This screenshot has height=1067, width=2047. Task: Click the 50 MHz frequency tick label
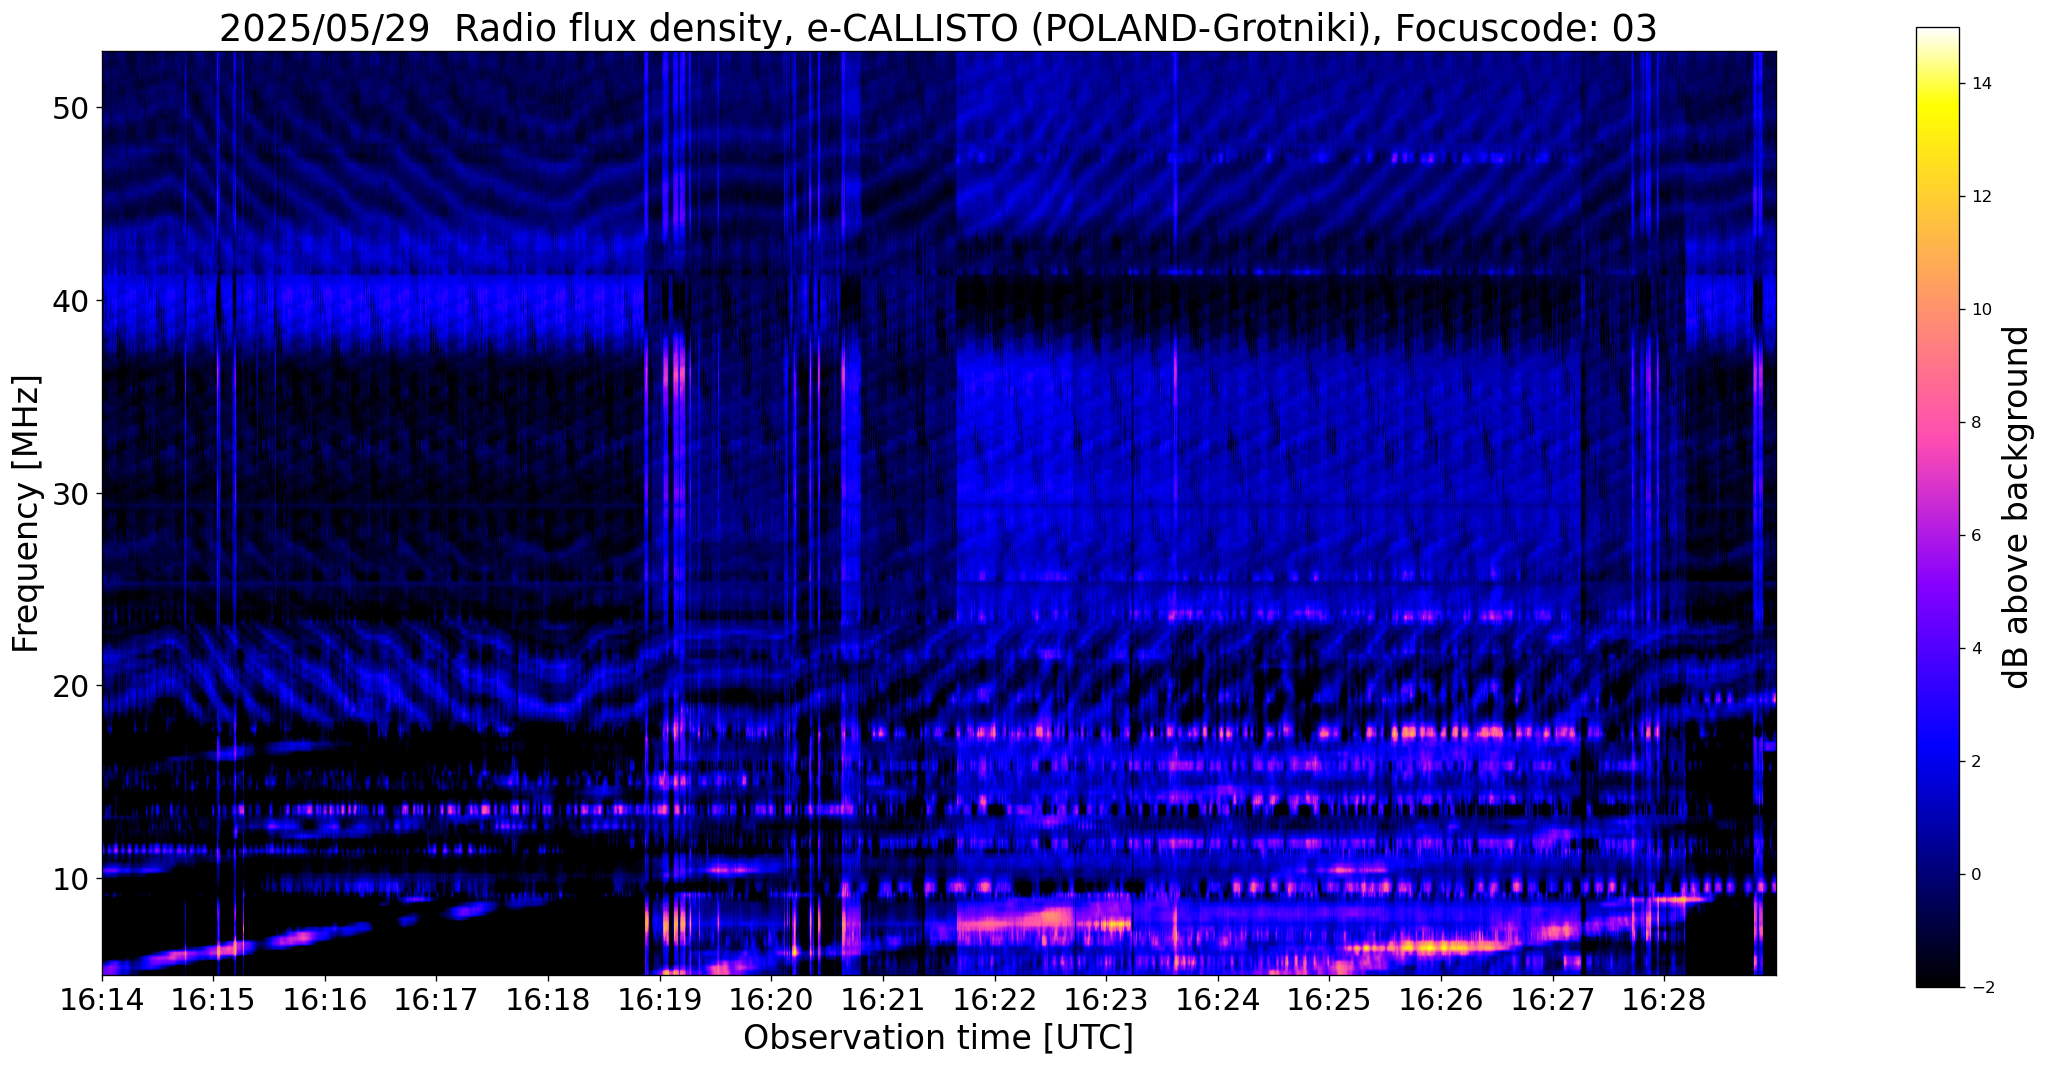click(70, 108)
